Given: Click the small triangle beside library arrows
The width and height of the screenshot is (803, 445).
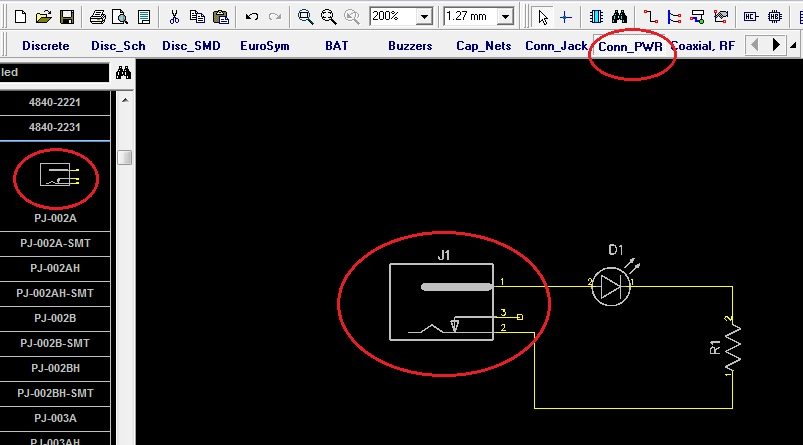Looking at the screenshot, I should [x=793, y=46].
